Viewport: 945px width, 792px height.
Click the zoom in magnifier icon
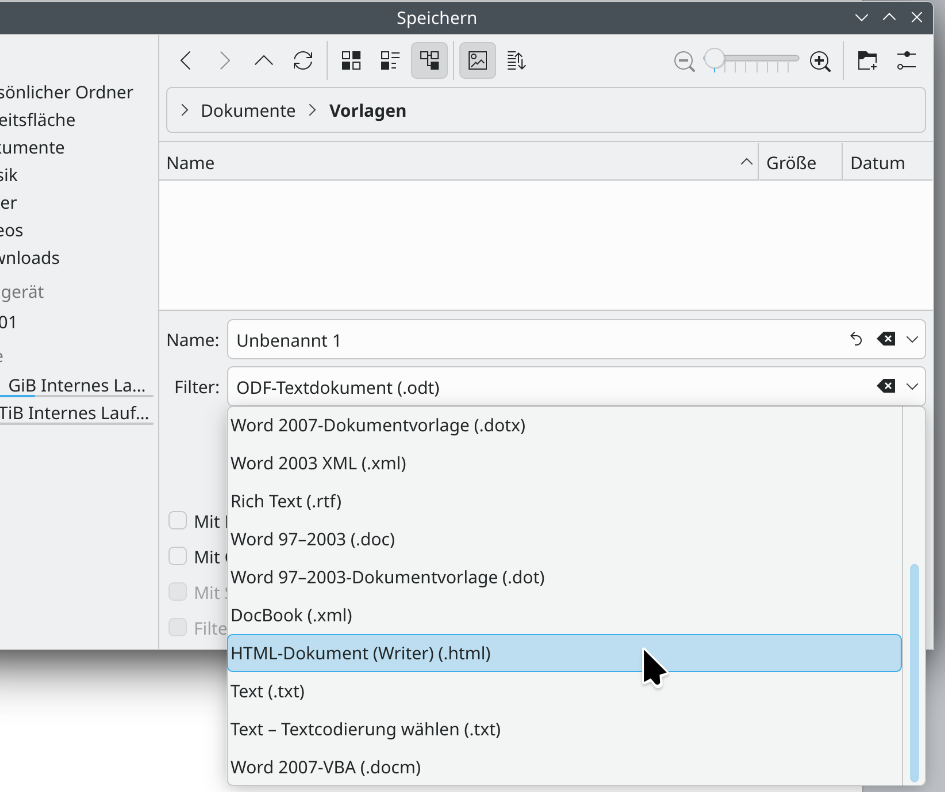pos(820,61)
